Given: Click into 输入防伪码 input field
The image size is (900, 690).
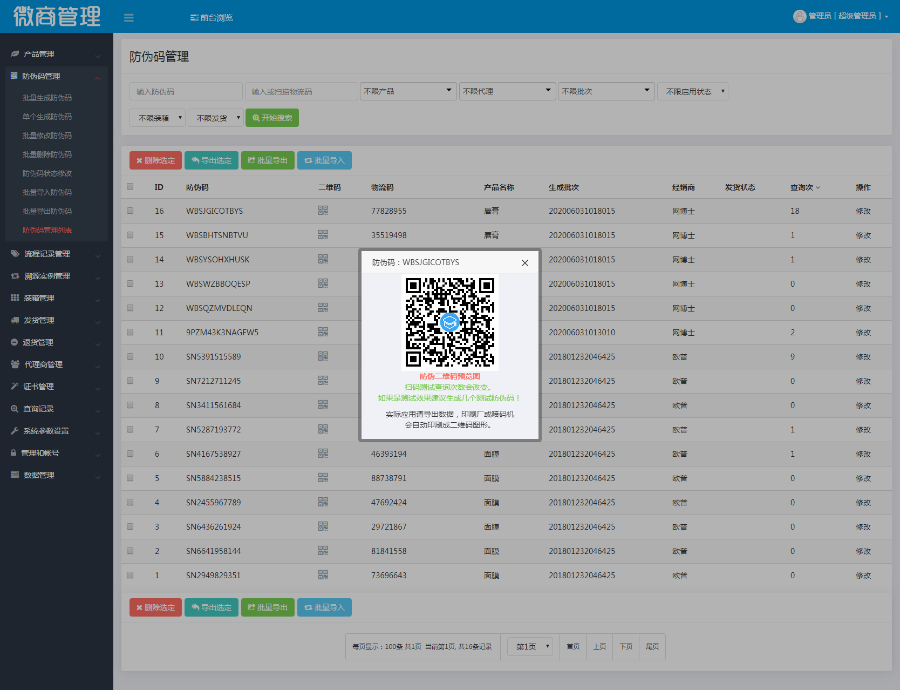Looking at the screenshot, I should tap(186, 91).
